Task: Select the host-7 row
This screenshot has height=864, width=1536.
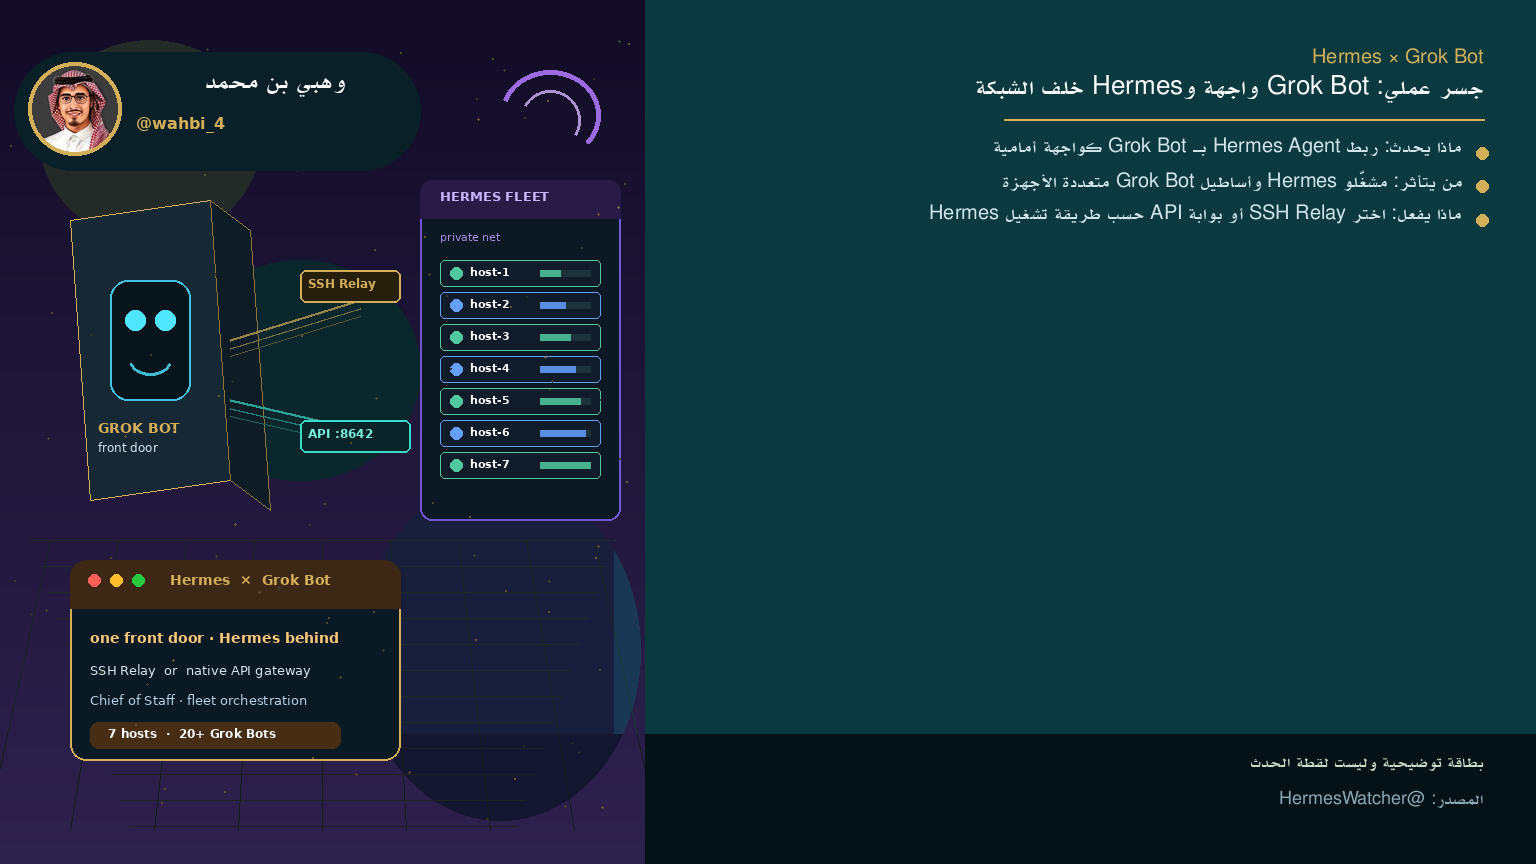Action: (520, 465)
